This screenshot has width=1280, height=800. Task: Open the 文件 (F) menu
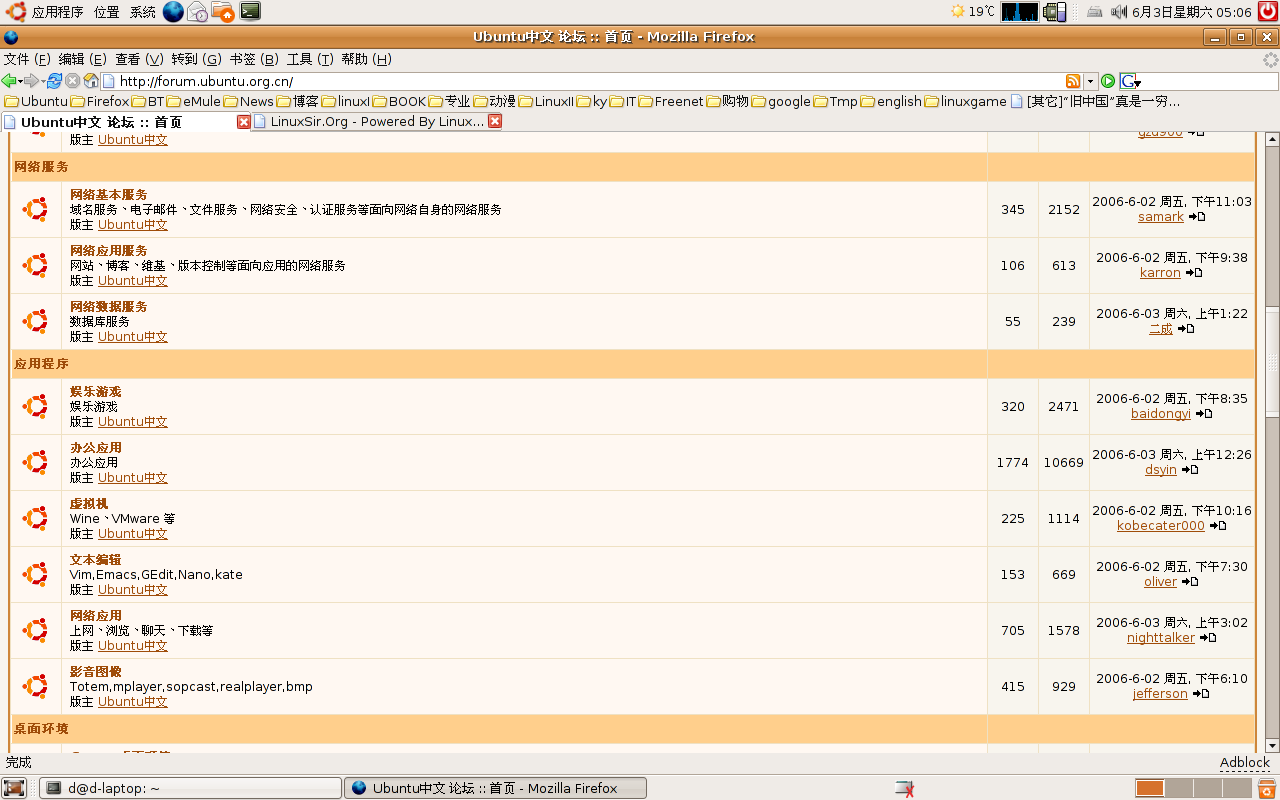click(x=27, y=59)
